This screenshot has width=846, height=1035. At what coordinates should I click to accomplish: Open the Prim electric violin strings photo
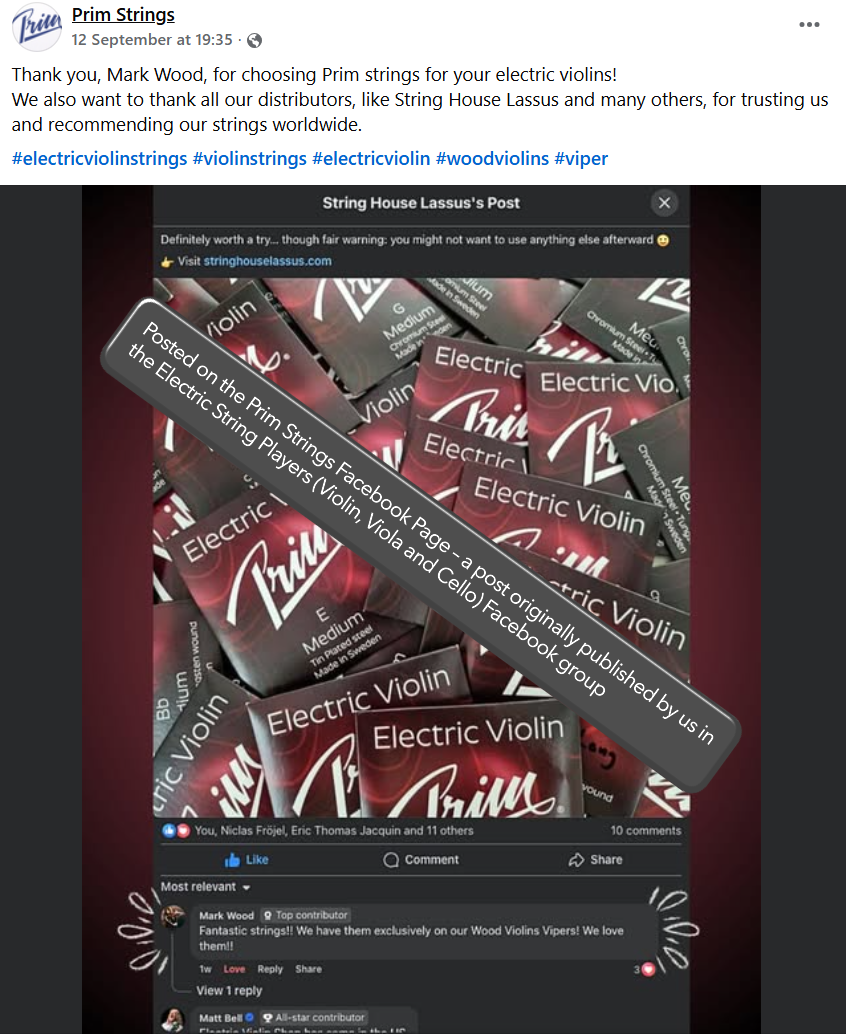click(x=422, y=548)
